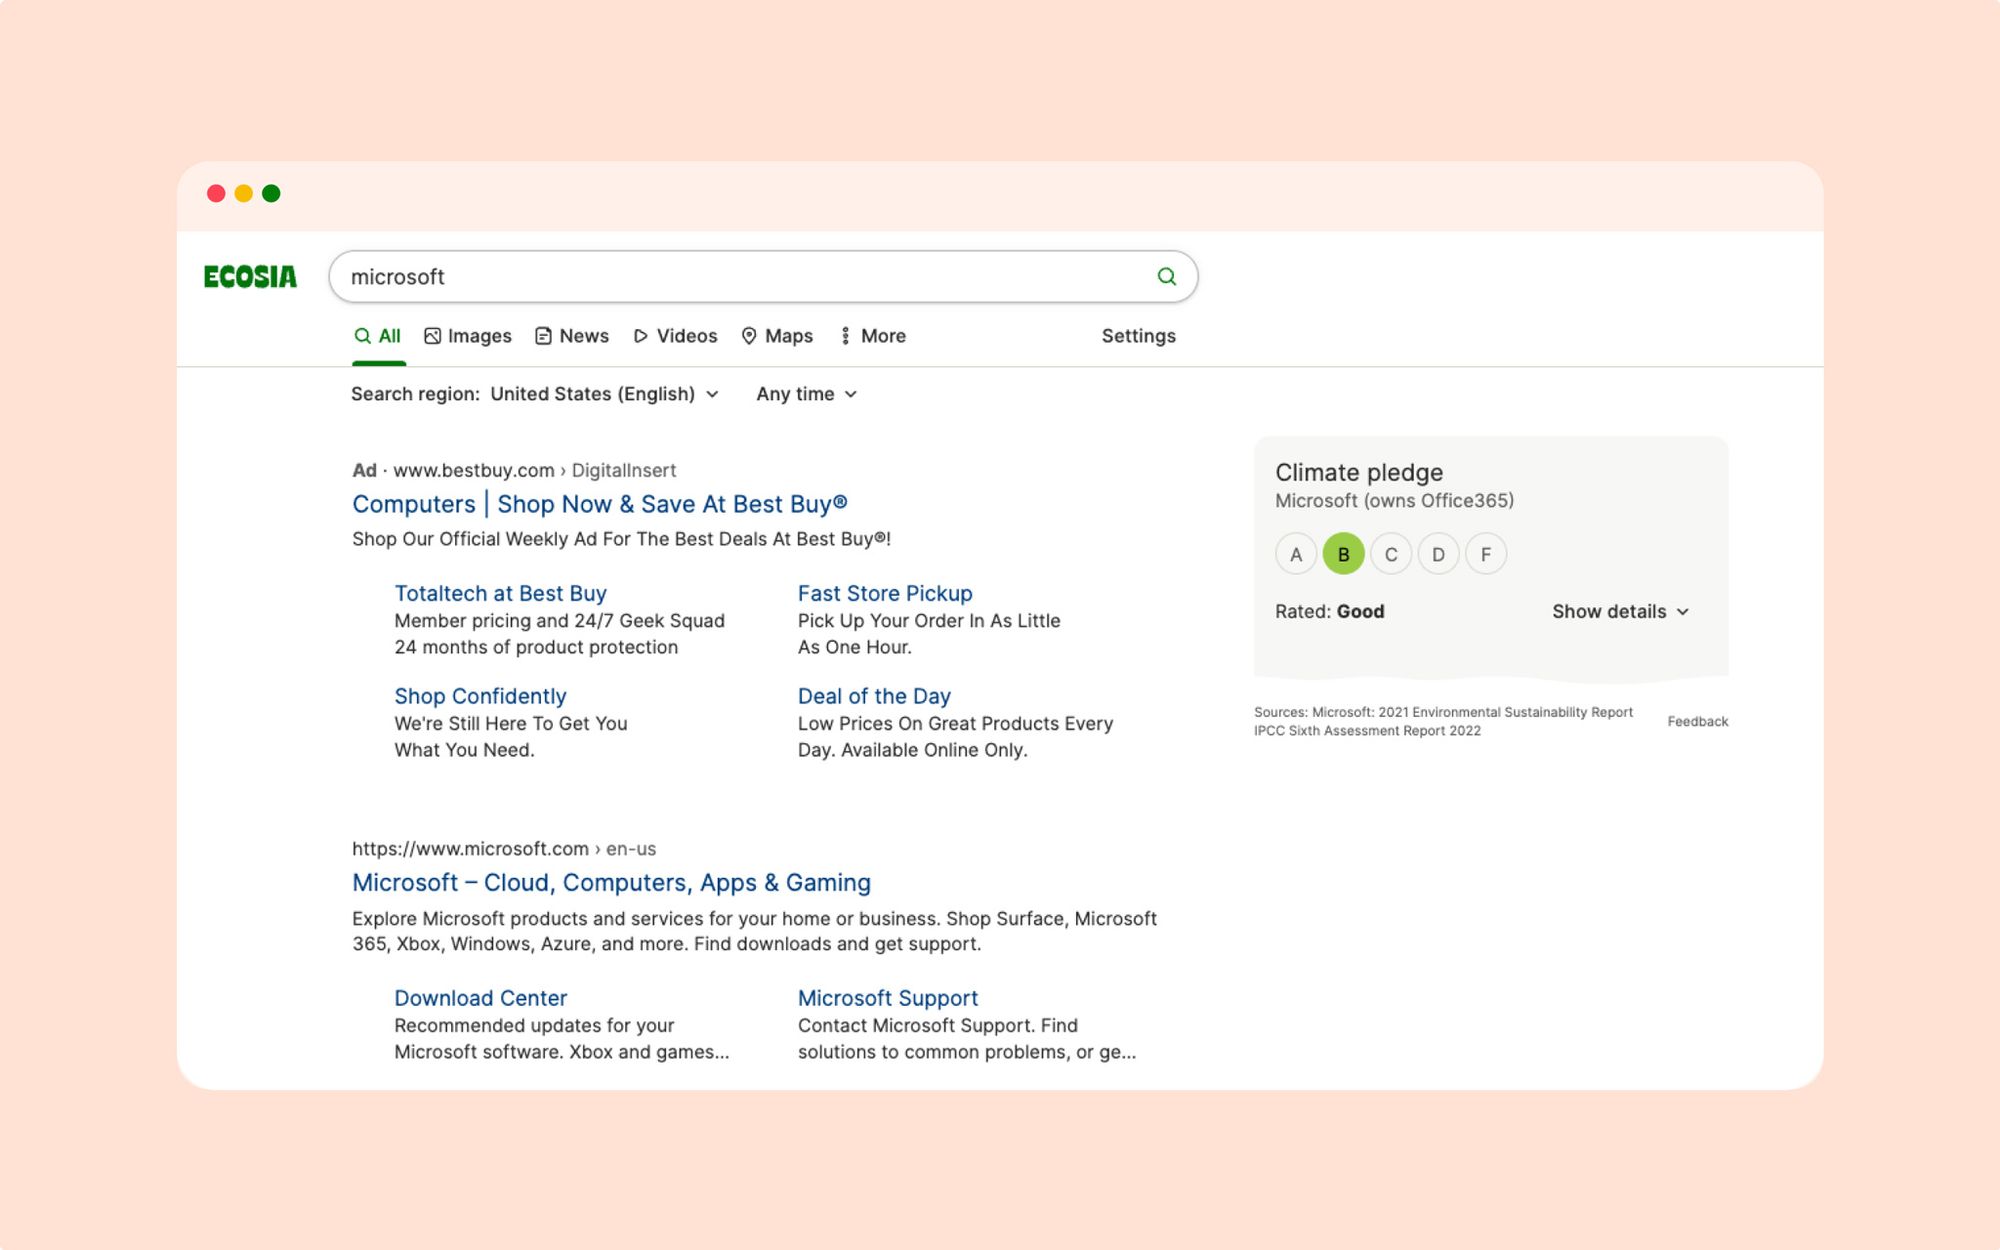Viewport: 2000px width, 1250px height.
Task: Click the Ecosia logo
Action: click(250, 277)
